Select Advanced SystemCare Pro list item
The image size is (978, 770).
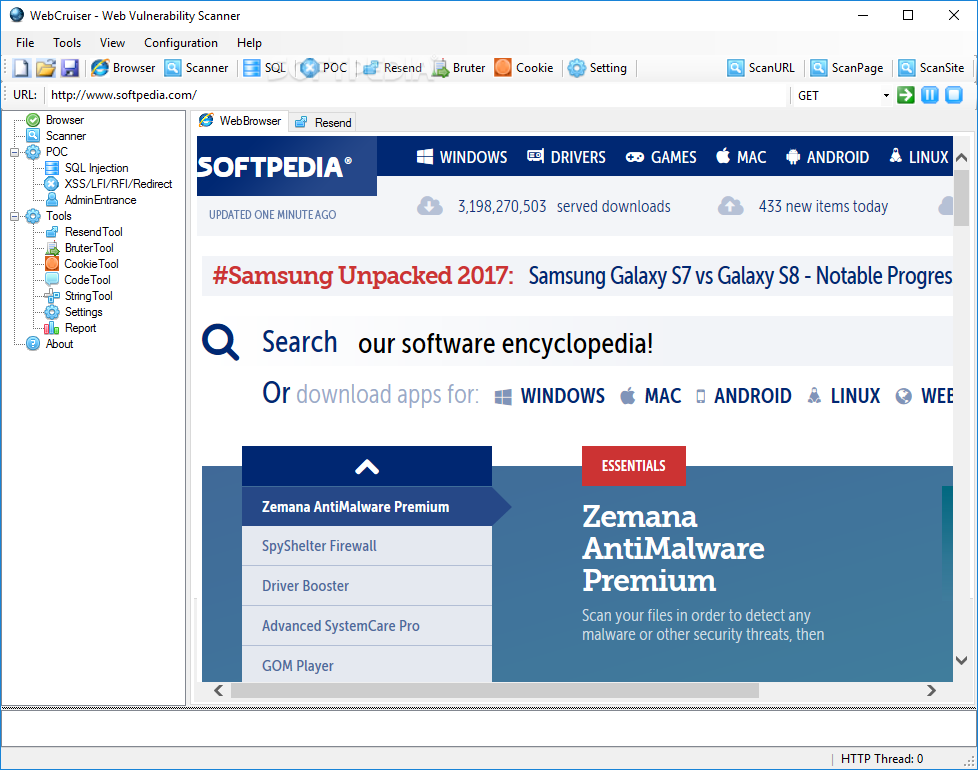tap(367, 626)
